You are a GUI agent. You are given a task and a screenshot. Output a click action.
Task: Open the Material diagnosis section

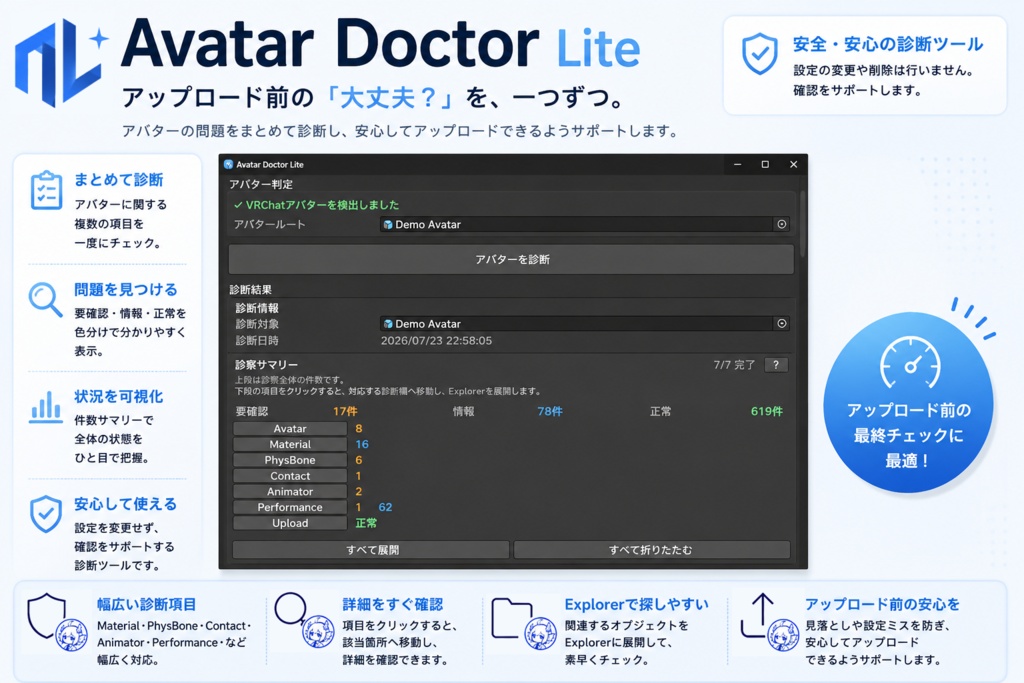[290, 444]
